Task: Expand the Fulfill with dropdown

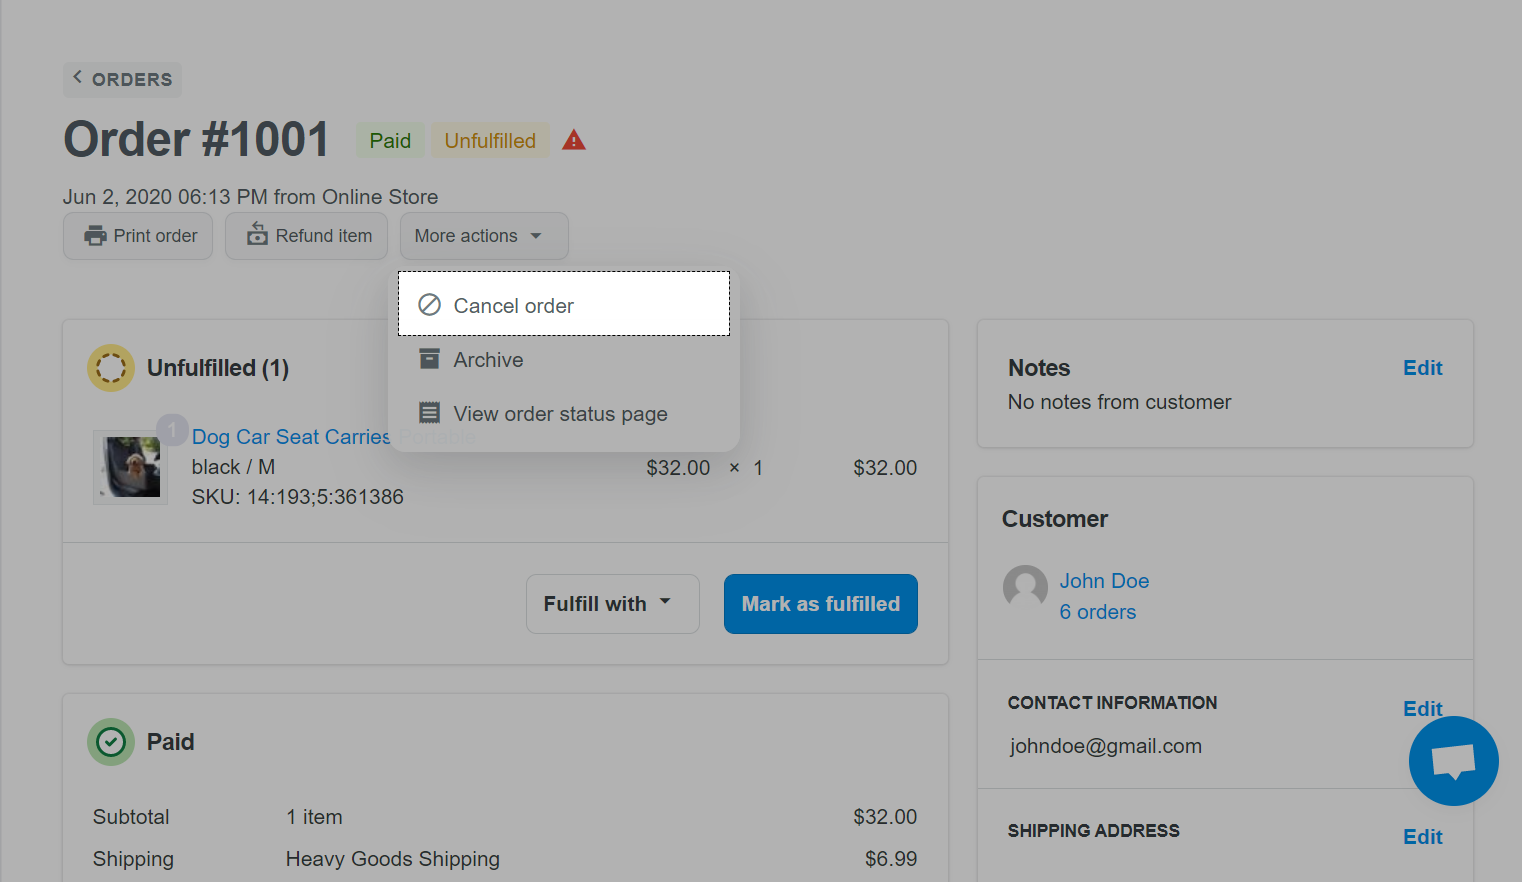Action: point(612,604)
